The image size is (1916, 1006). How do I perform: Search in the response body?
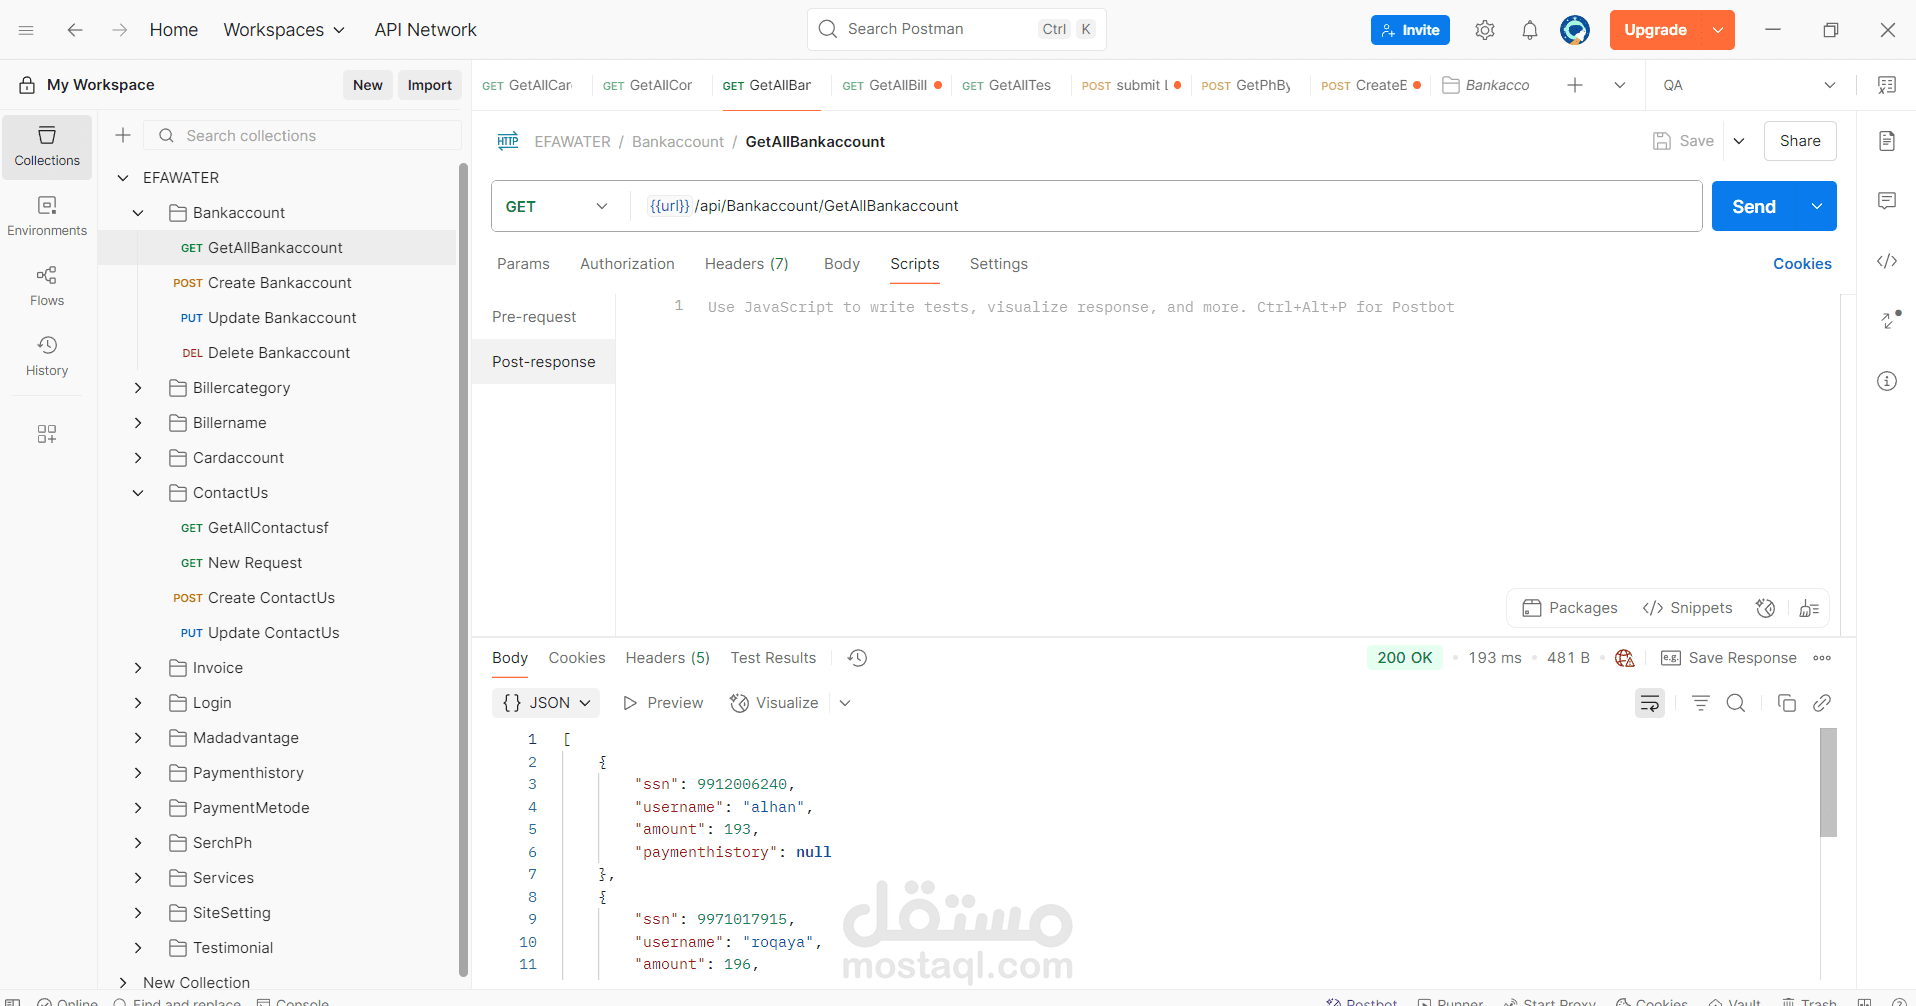(1736, 703)
